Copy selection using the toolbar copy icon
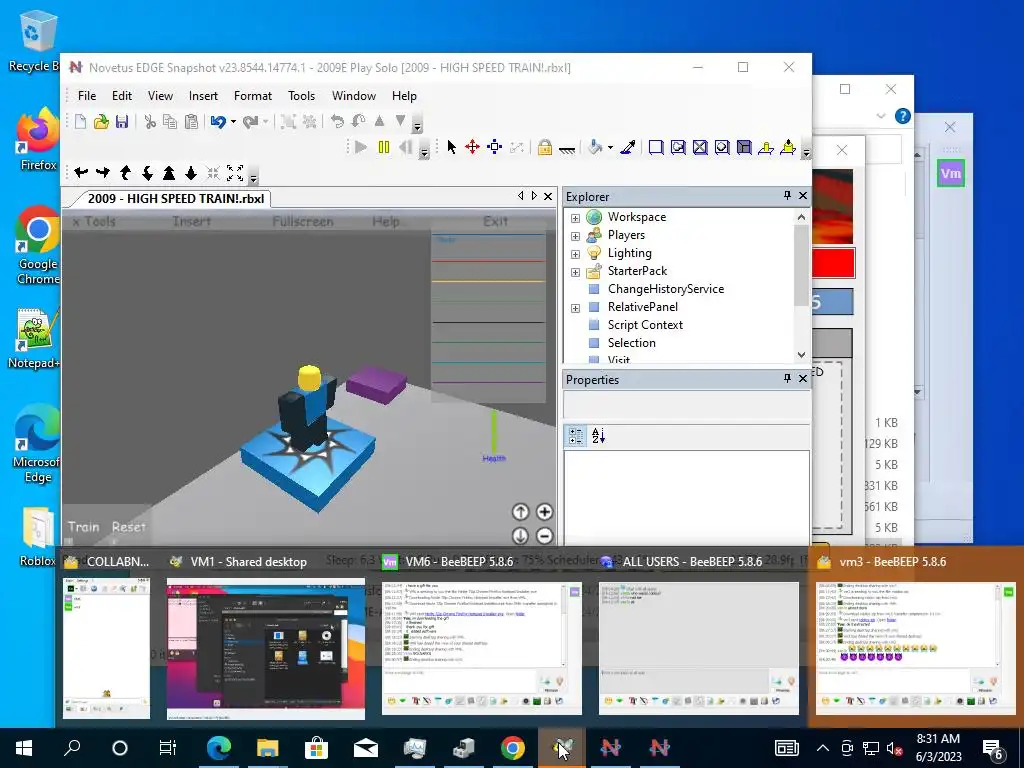 pyautogui.click(x=170, y=121)
